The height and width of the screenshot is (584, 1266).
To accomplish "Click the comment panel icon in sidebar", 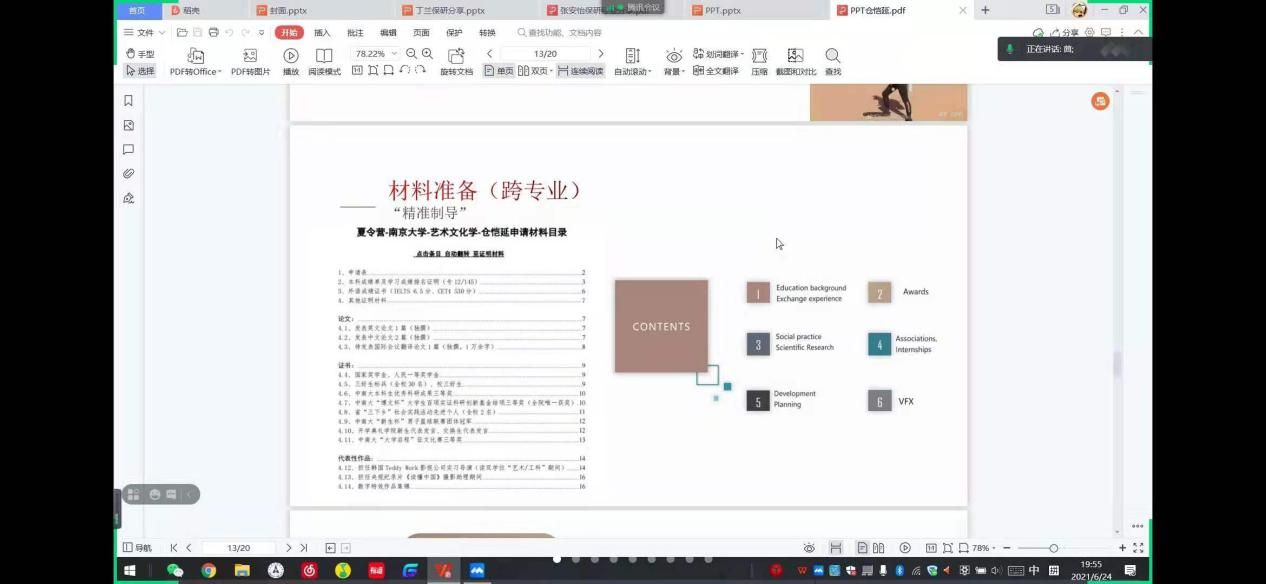I will tap(128, 150).
